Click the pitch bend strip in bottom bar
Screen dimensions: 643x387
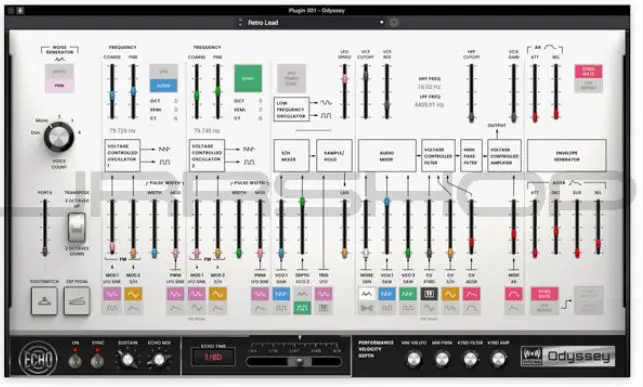(294, 362)
